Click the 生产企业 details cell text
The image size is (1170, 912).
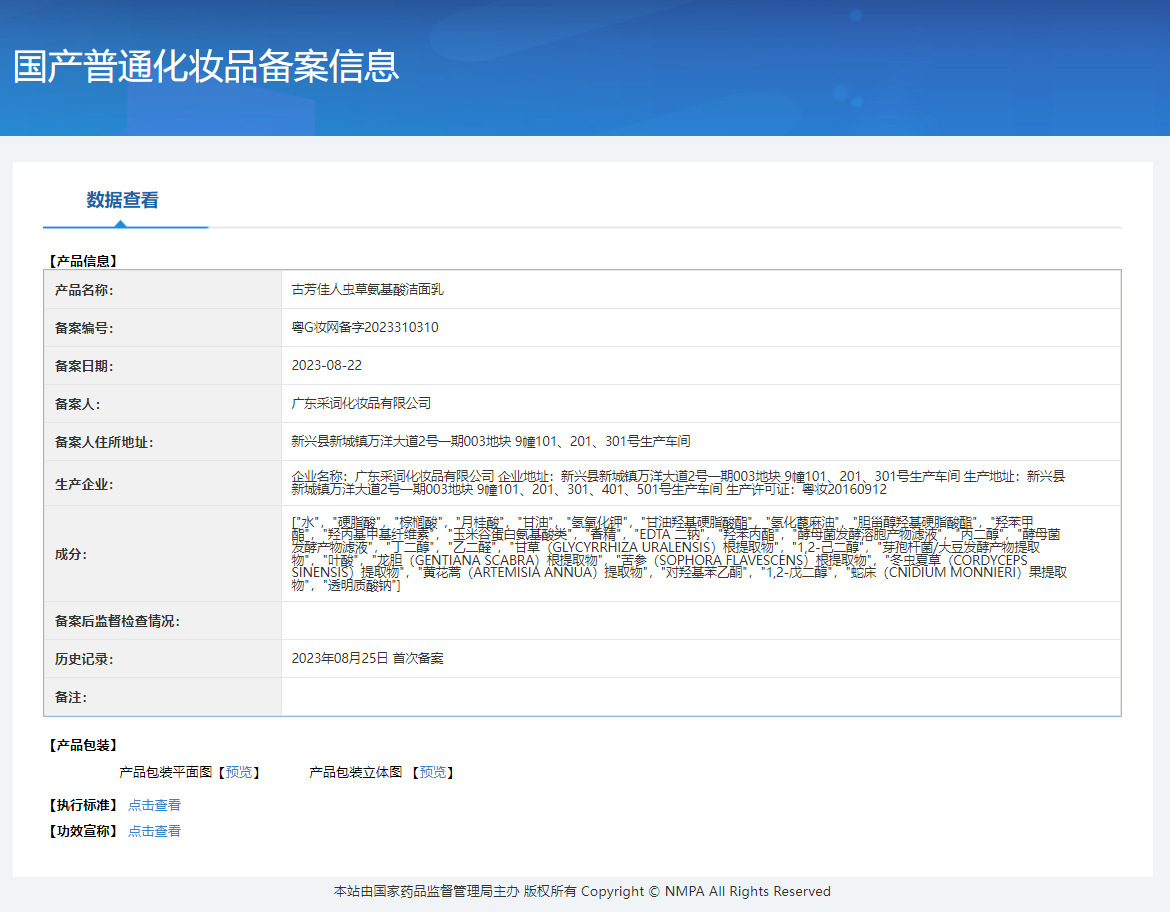click(678, 483)
